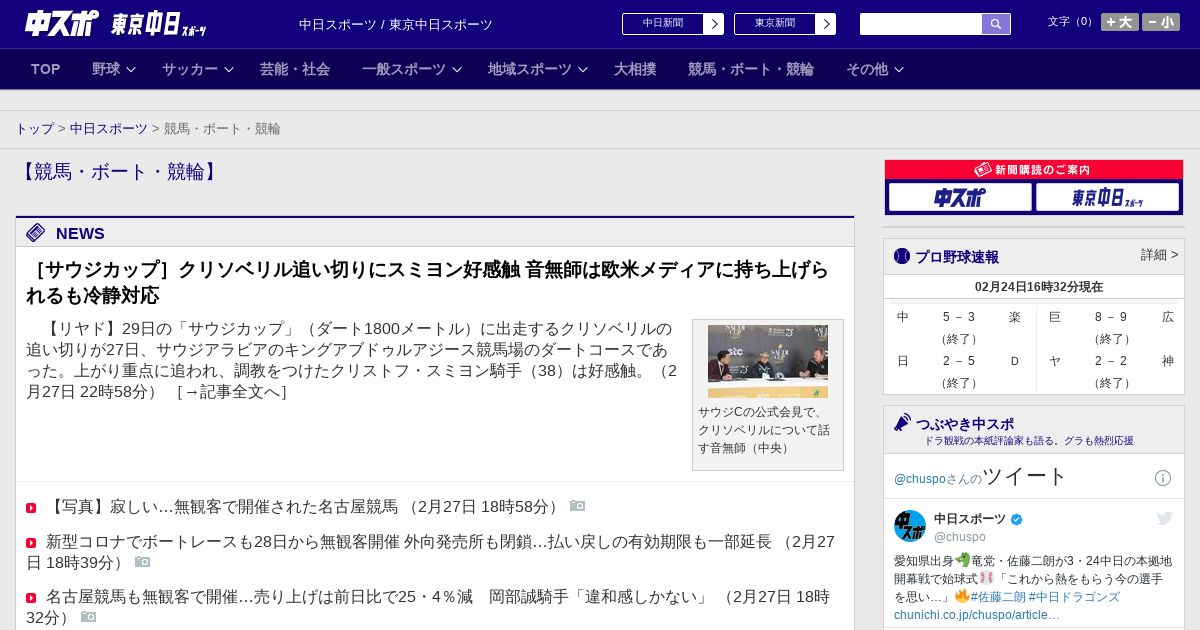This screenshot has width=1200, height=630.
Task: Click the 中スポ logo in the header
Action: click(62, 23)
